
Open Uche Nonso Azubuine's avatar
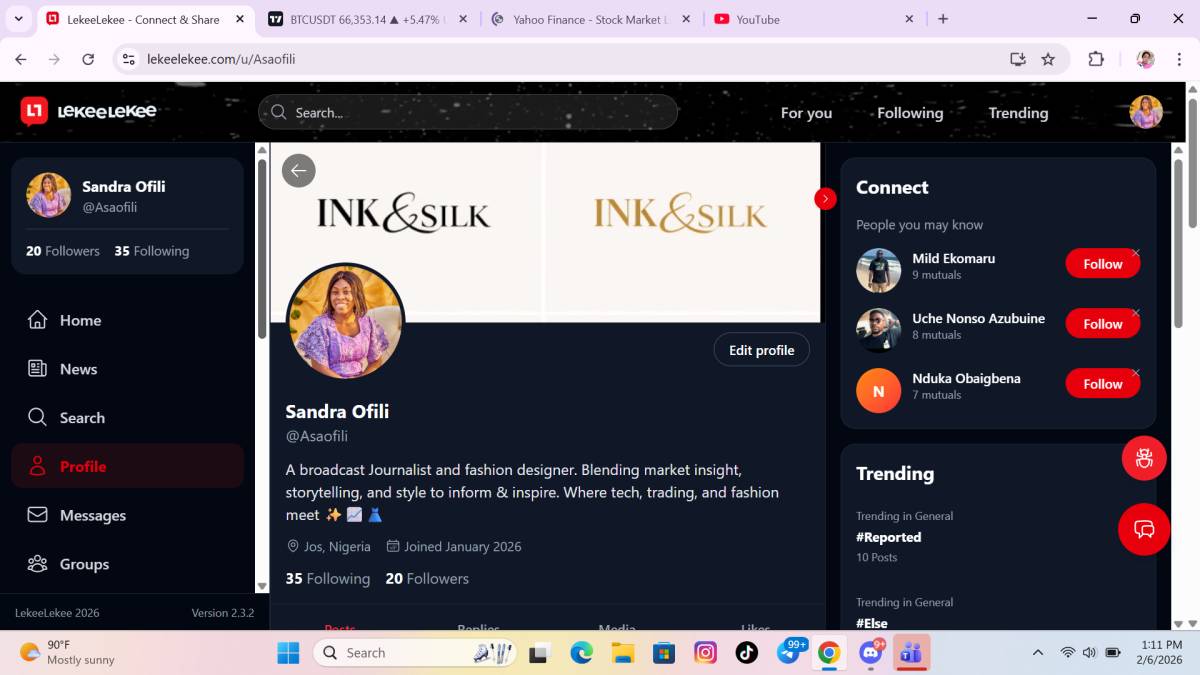[x=878, y=330]
